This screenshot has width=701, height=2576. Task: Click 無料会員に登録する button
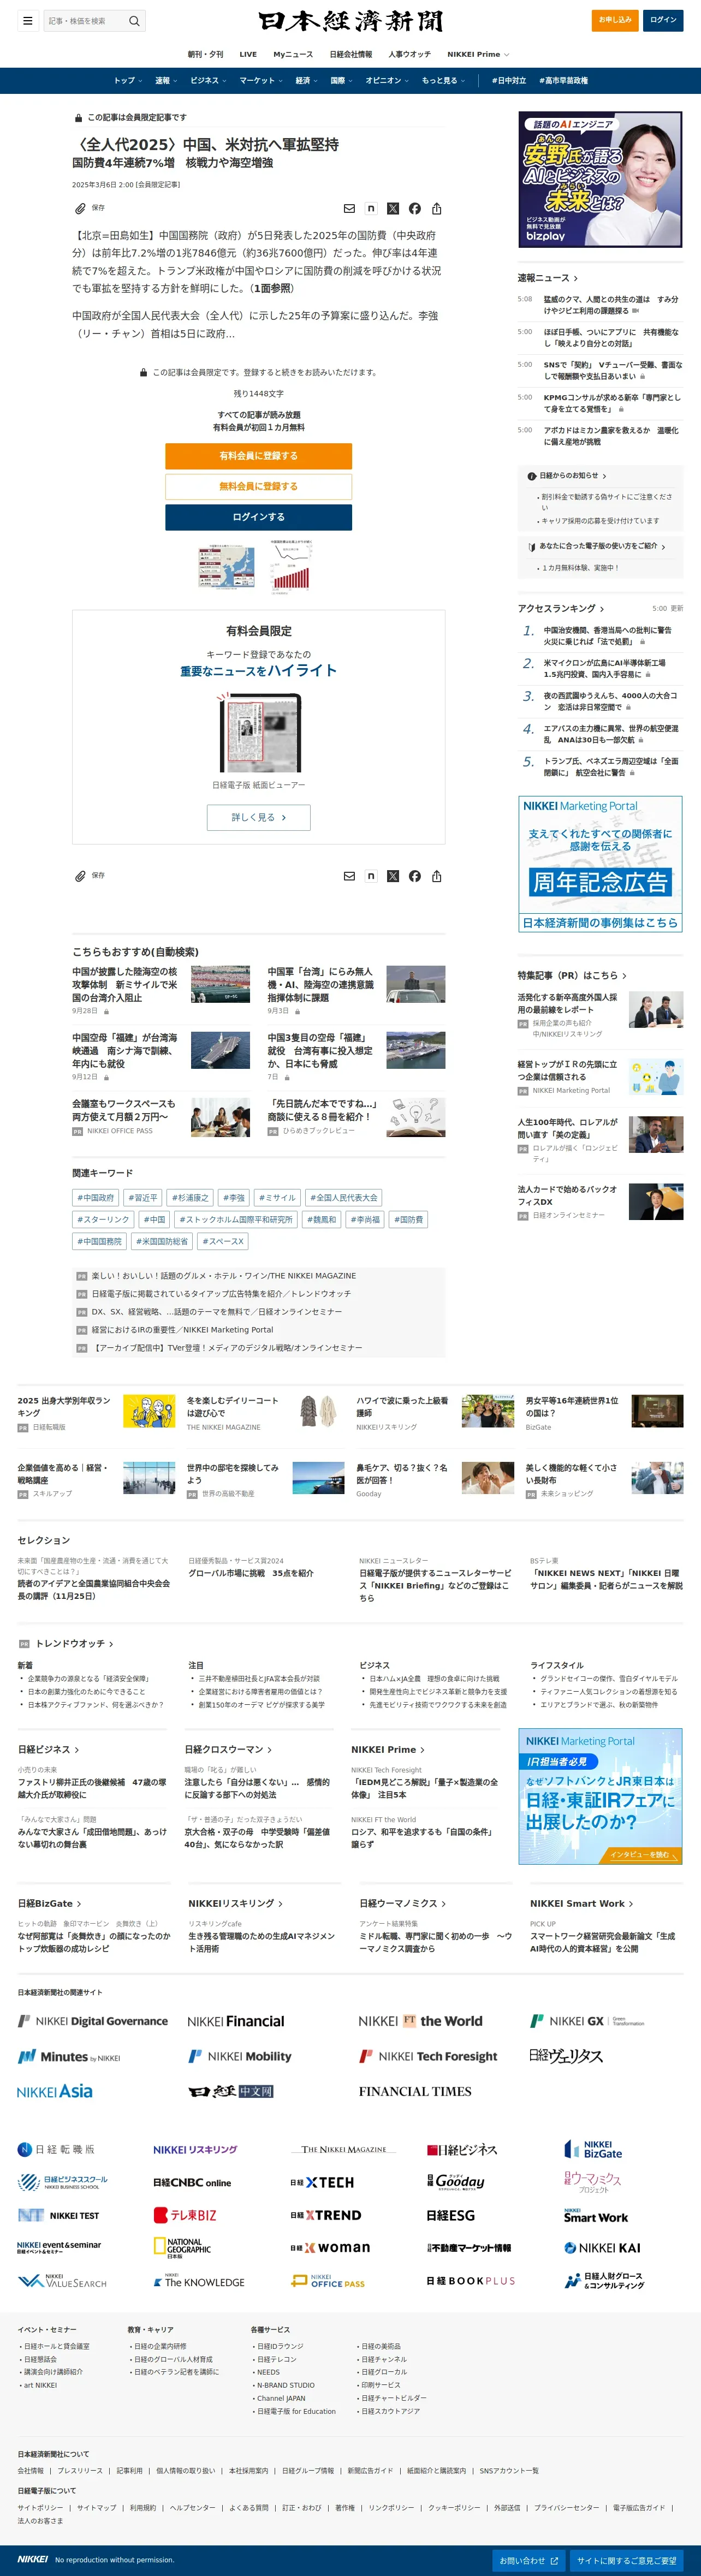tap(258, 486)
